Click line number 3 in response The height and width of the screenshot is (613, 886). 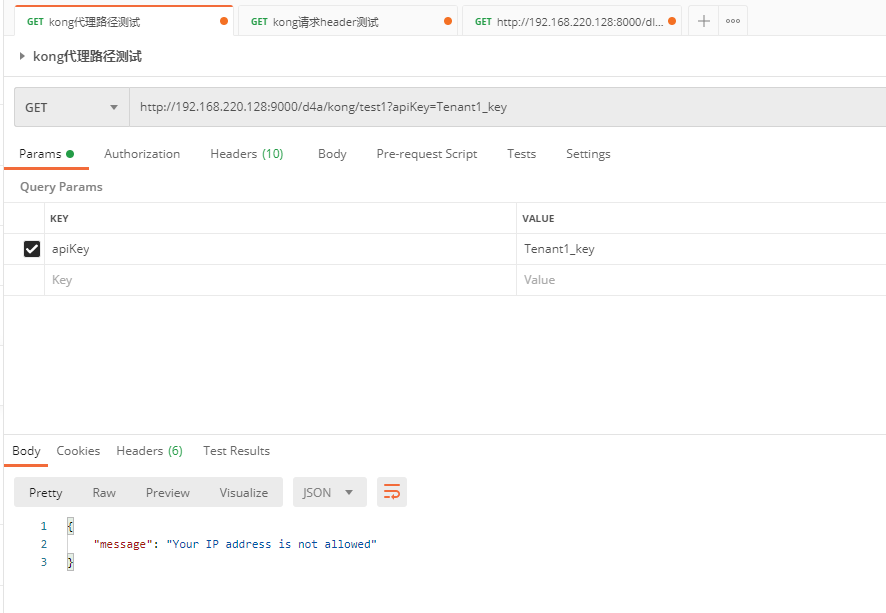[44, 562]
